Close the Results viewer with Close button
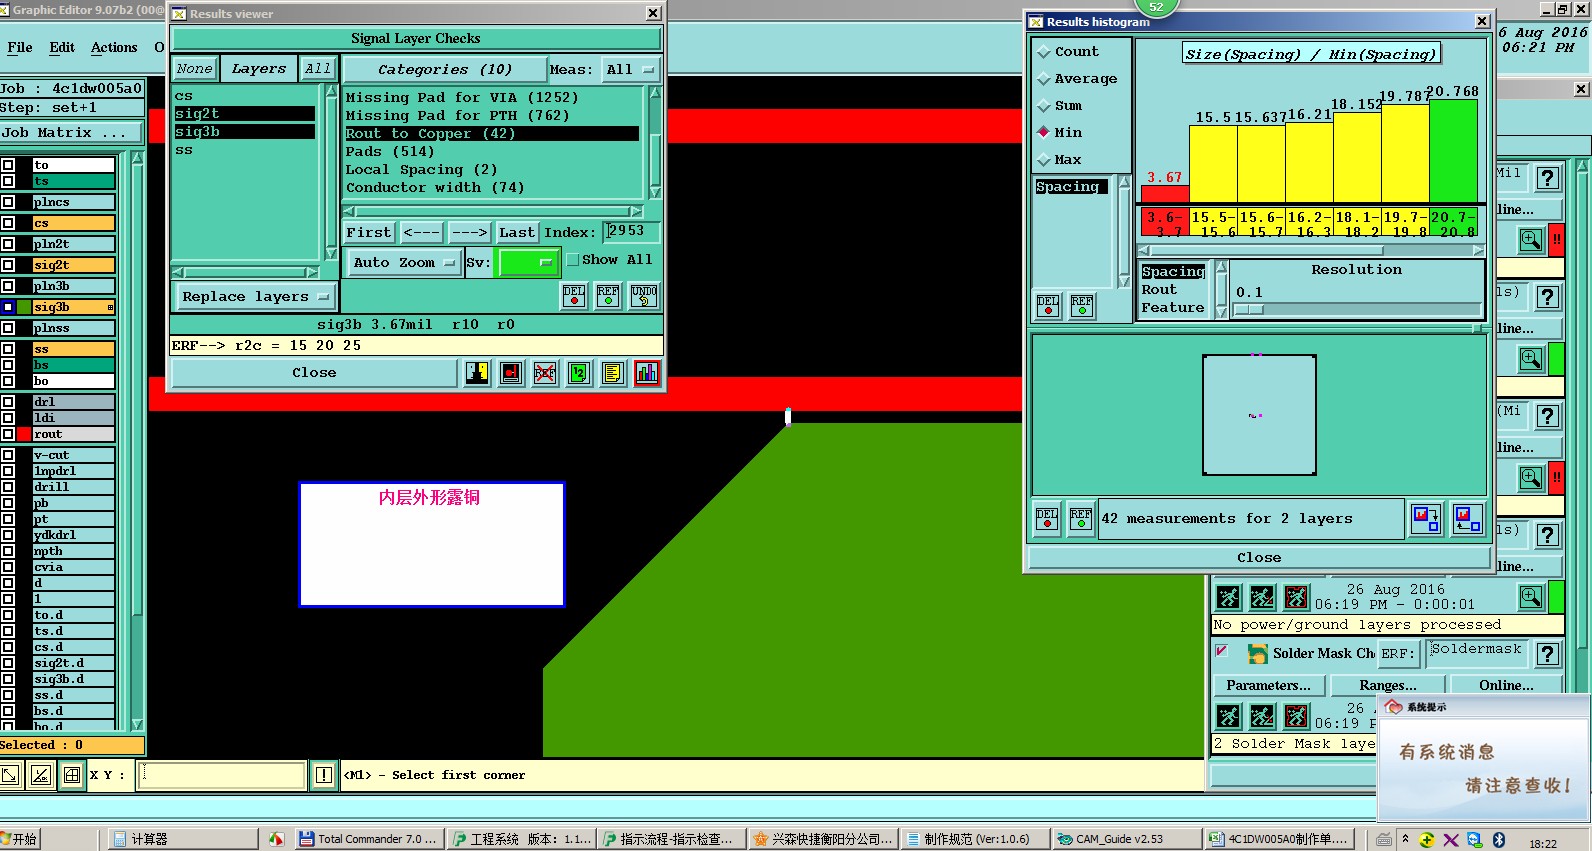Screen dimensions: 1592x851 pos(314,373)
